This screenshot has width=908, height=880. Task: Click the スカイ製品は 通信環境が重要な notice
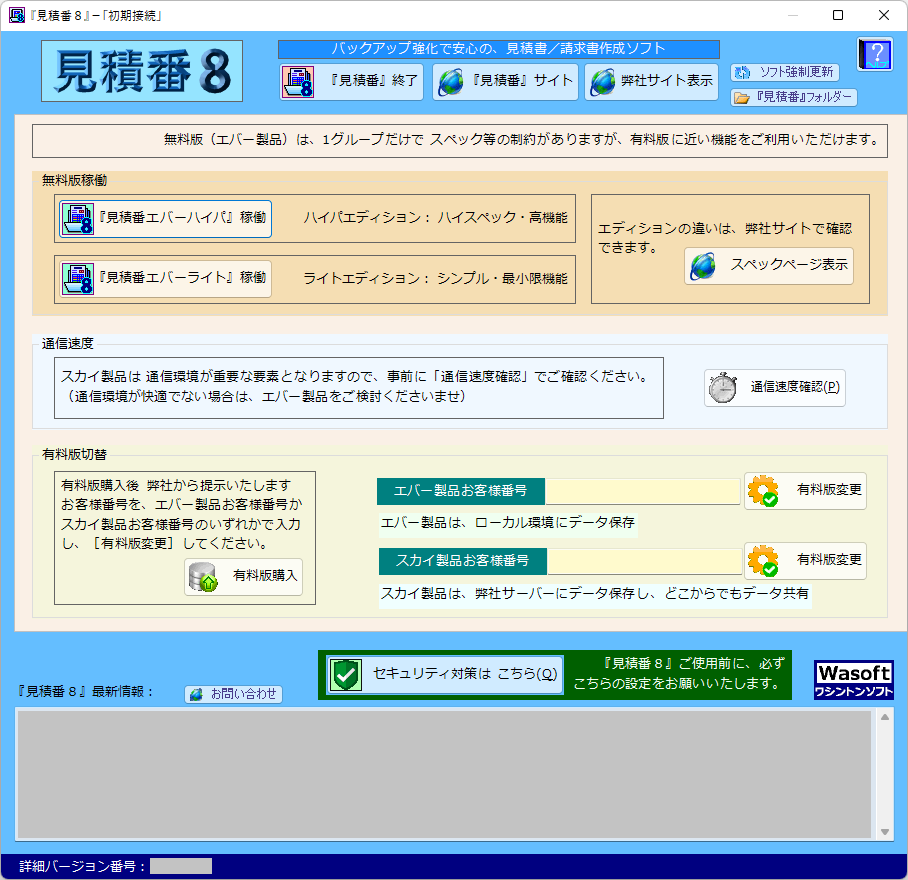coord(354,387)
